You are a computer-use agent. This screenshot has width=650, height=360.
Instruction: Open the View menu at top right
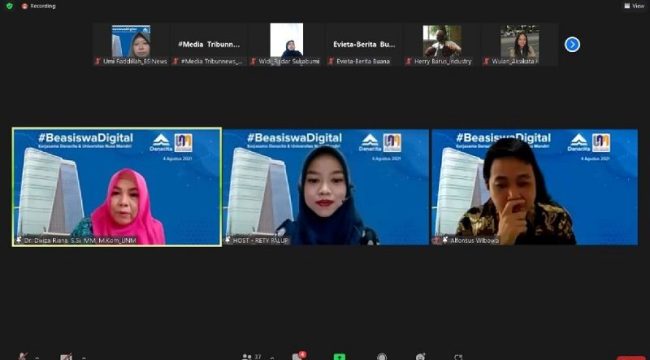(634, 6)
